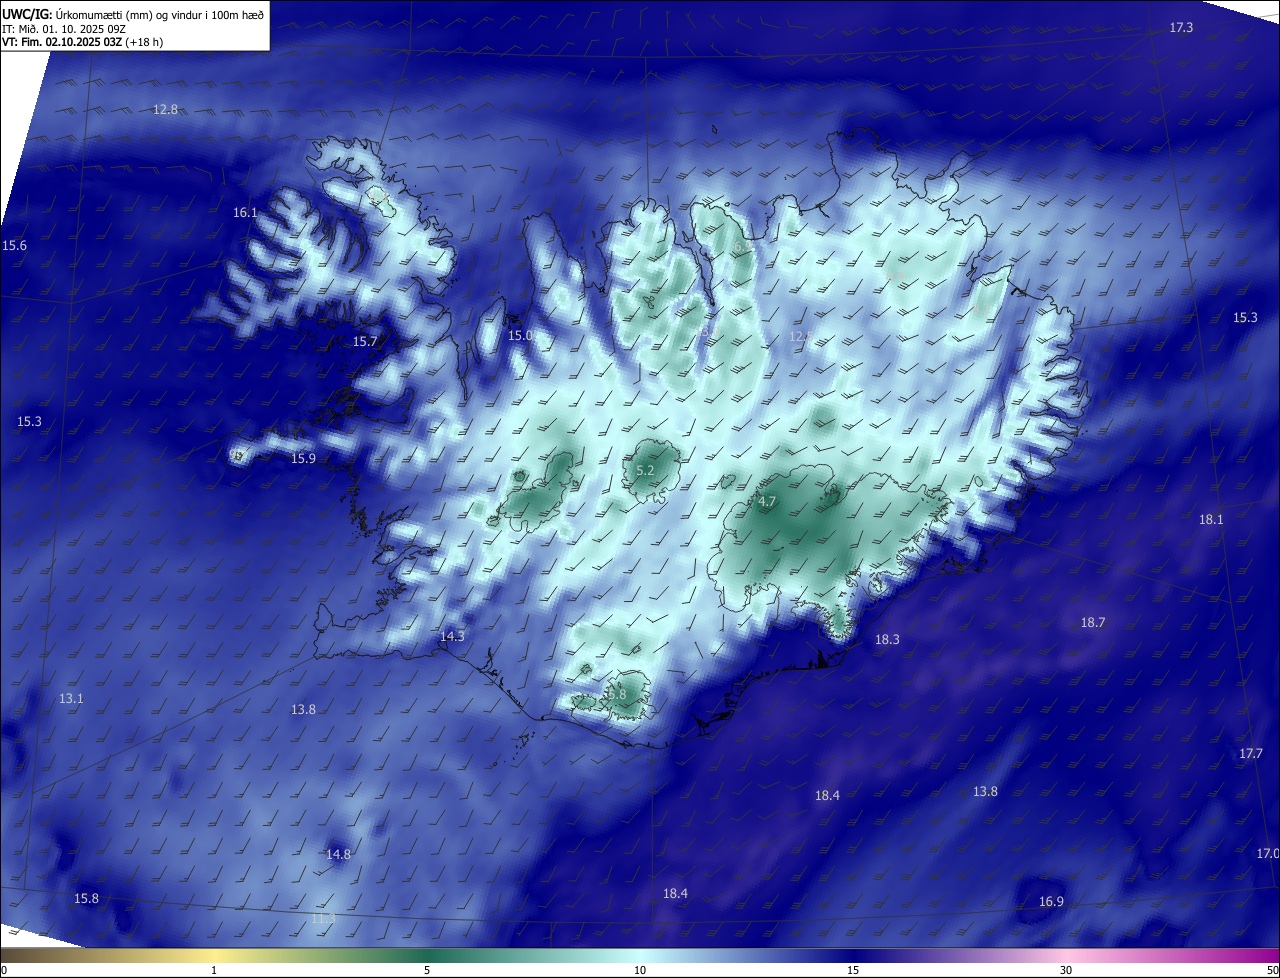
Task: Click the 4.7 value on glacier
Action: coord(767,502)
